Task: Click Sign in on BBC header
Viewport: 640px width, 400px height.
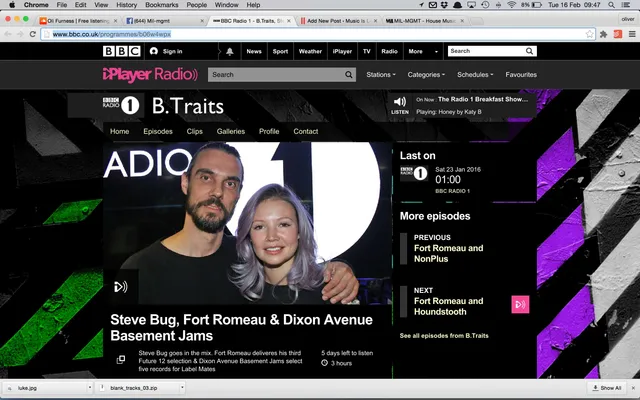Action: pos(167,51)
